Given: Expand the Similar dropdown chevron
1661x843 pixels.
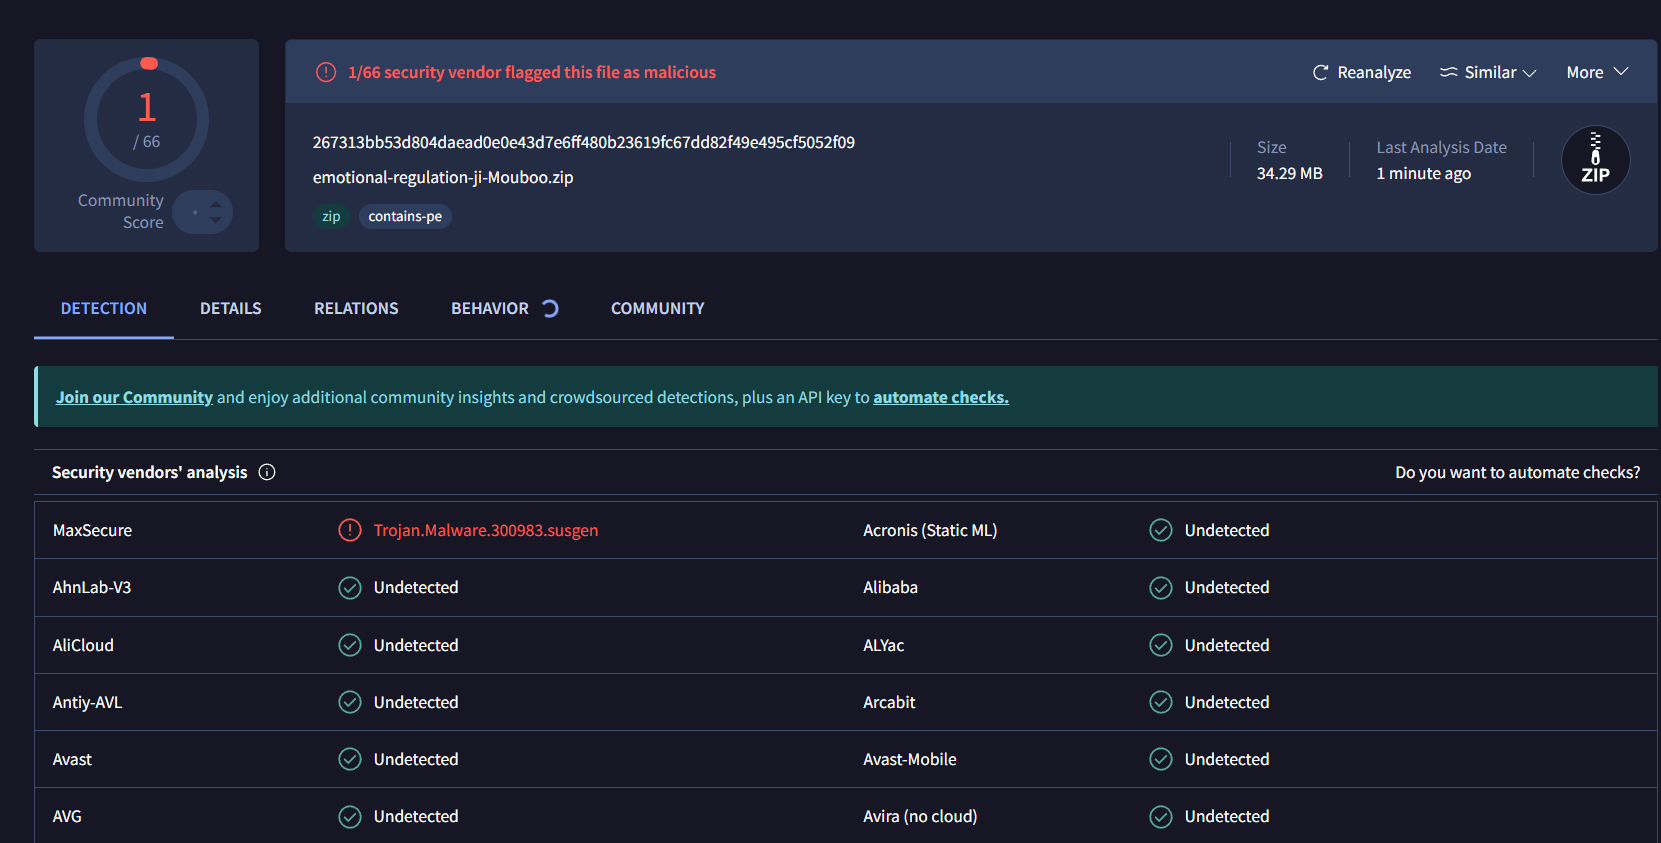Looking at the screenshot, I should (x=1529, y=73).
